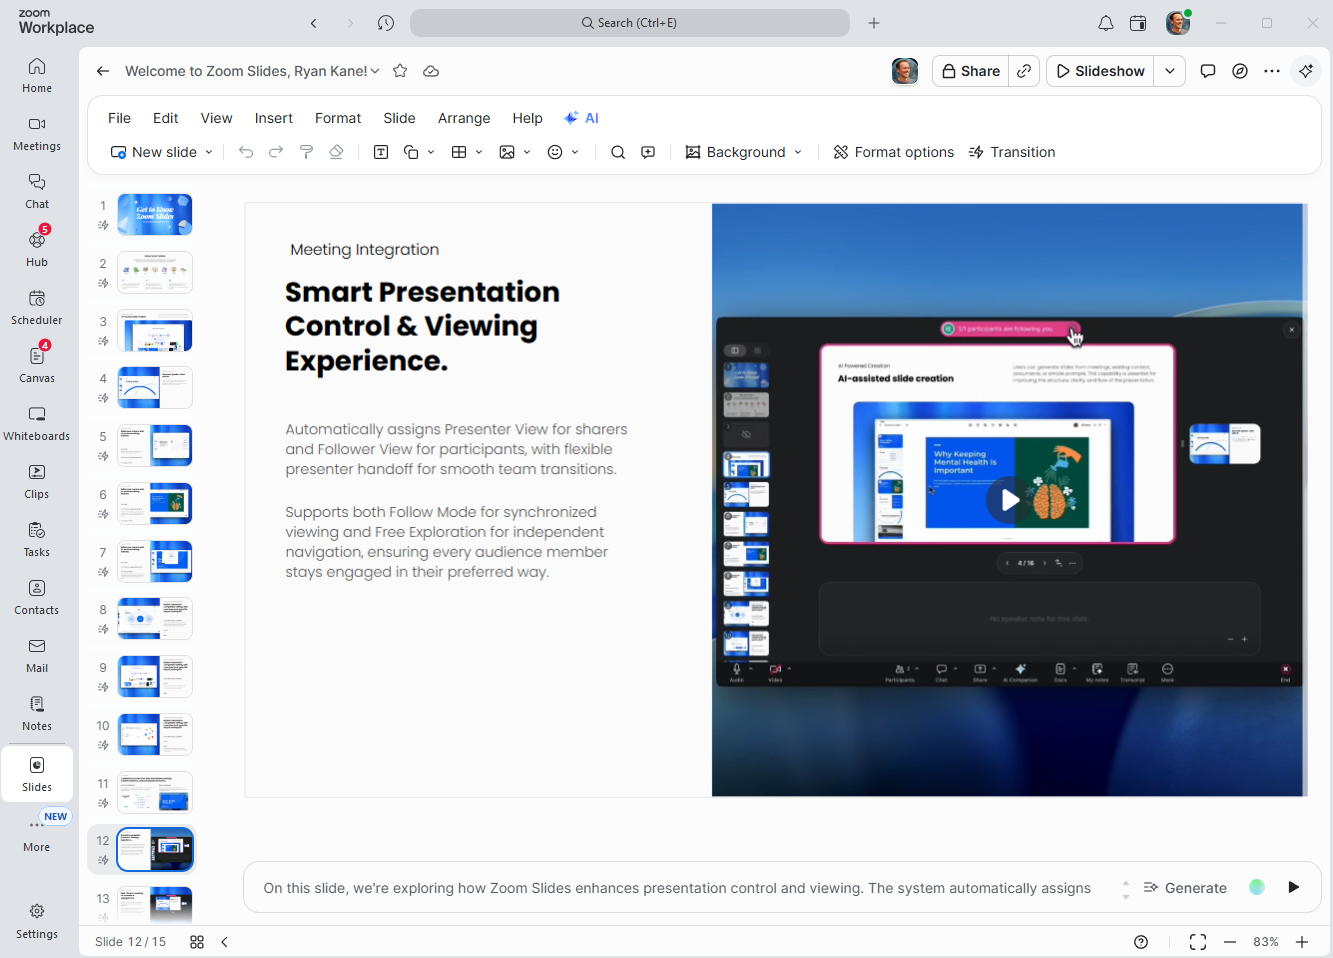Viewport: 1333px width, 958px height.
Task: Click the cloud save status icon
Action: (431, 71)
